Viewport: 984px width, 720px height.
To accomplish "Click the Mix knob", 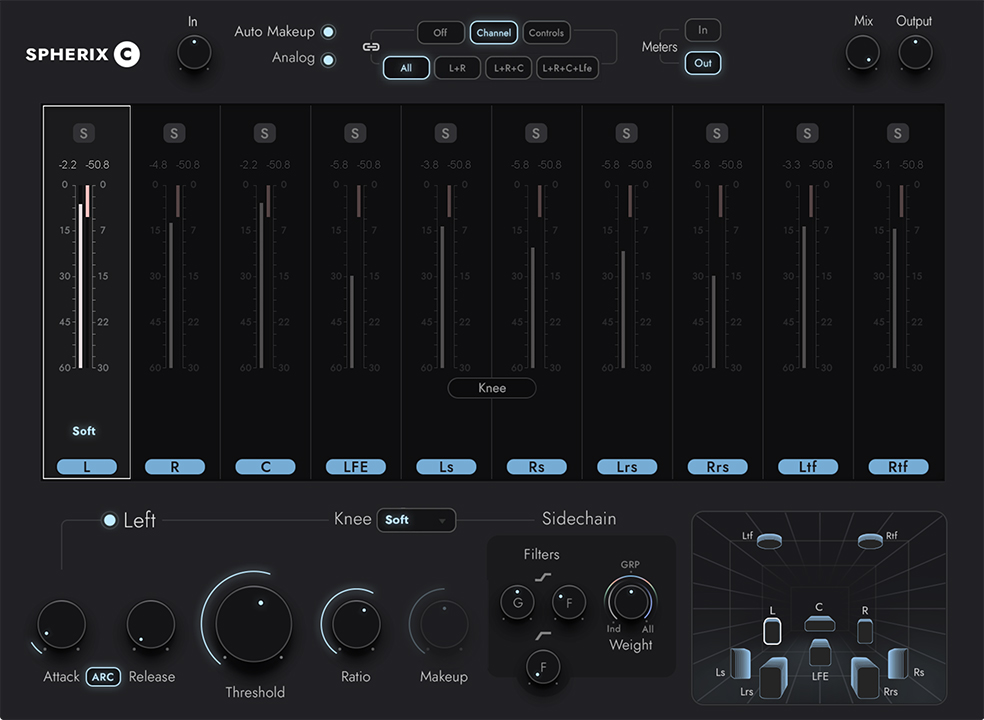I will coord(863,52).
